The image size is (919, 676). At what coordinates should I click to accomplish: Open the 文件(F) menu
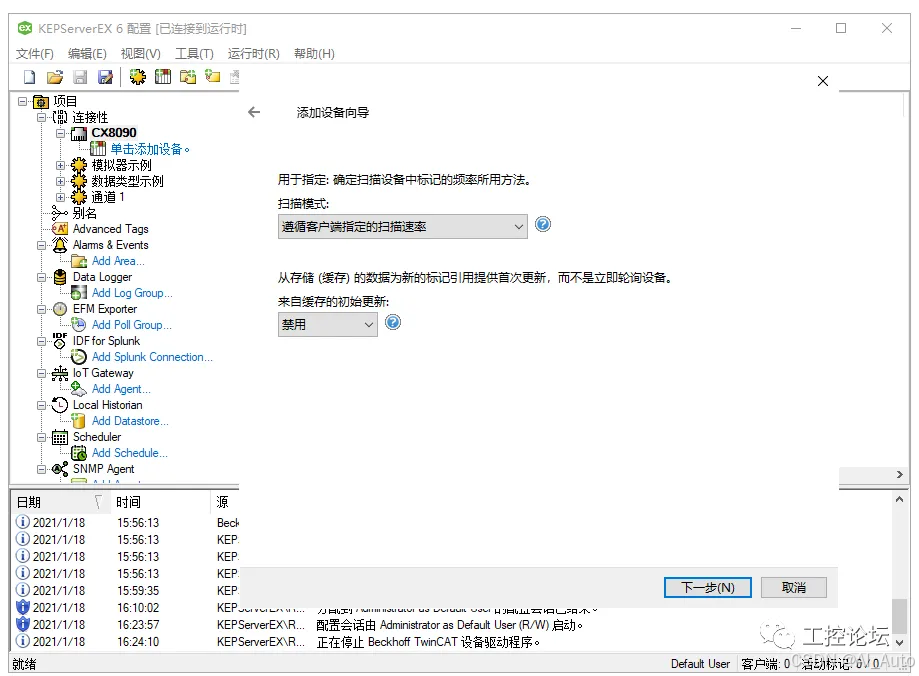[35, 53]
